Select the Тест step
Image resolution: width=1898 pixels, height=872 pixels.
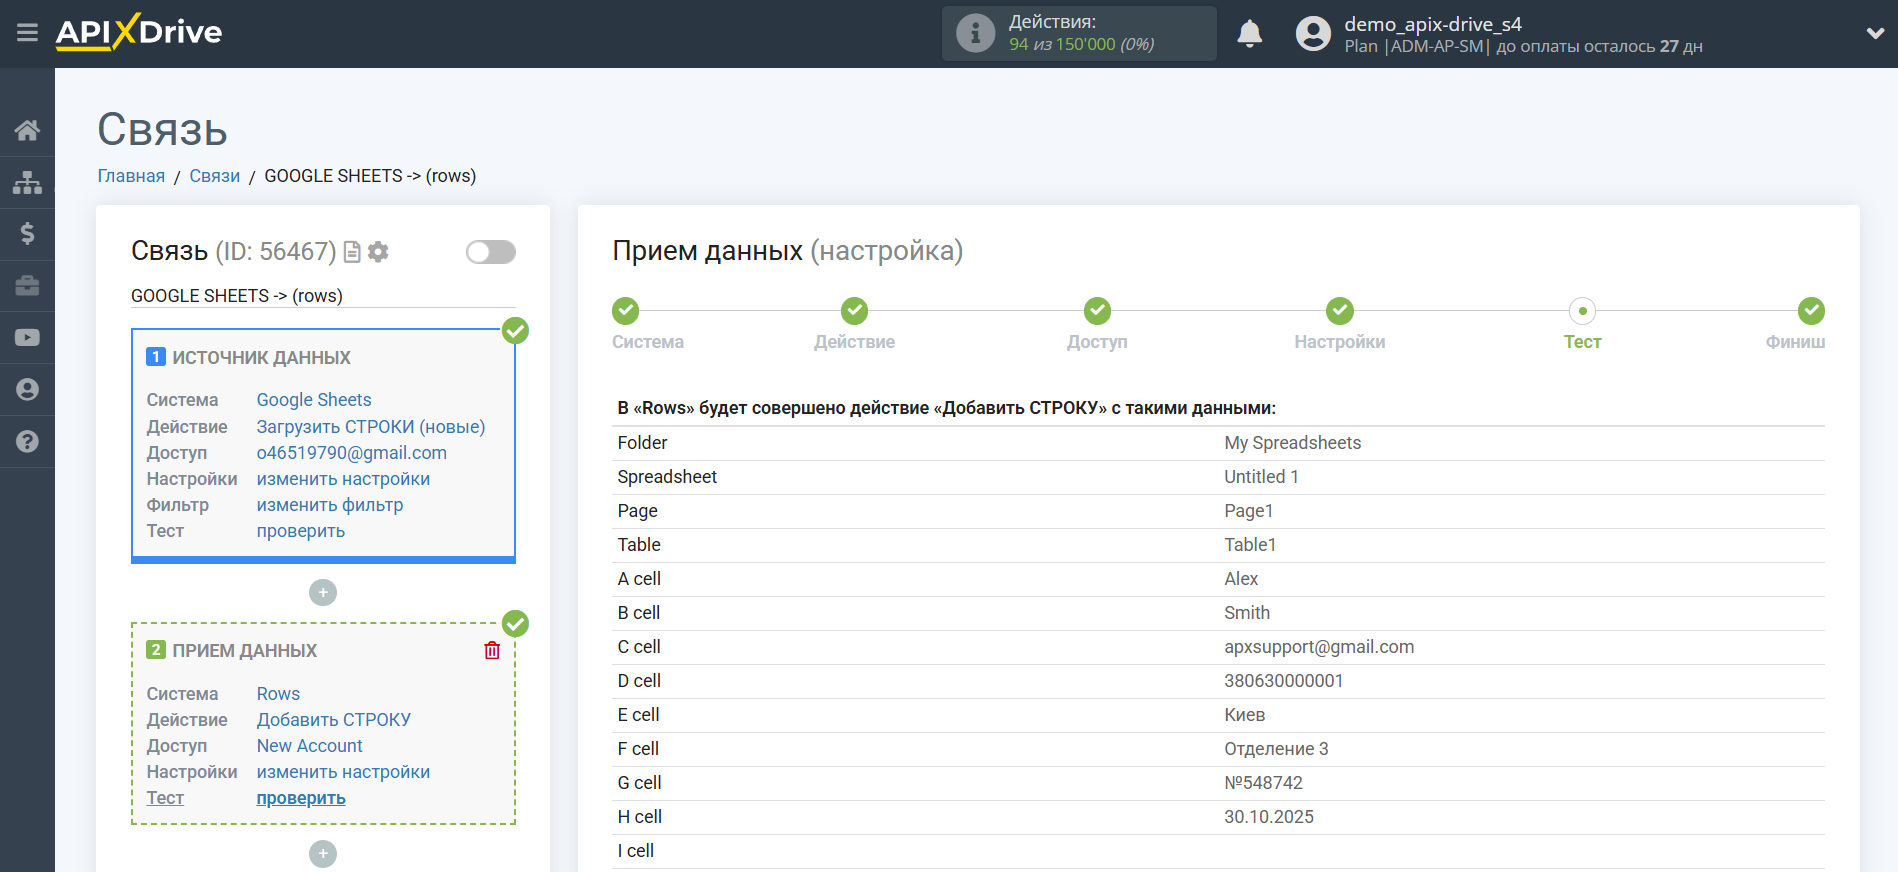pos(1582,311)
